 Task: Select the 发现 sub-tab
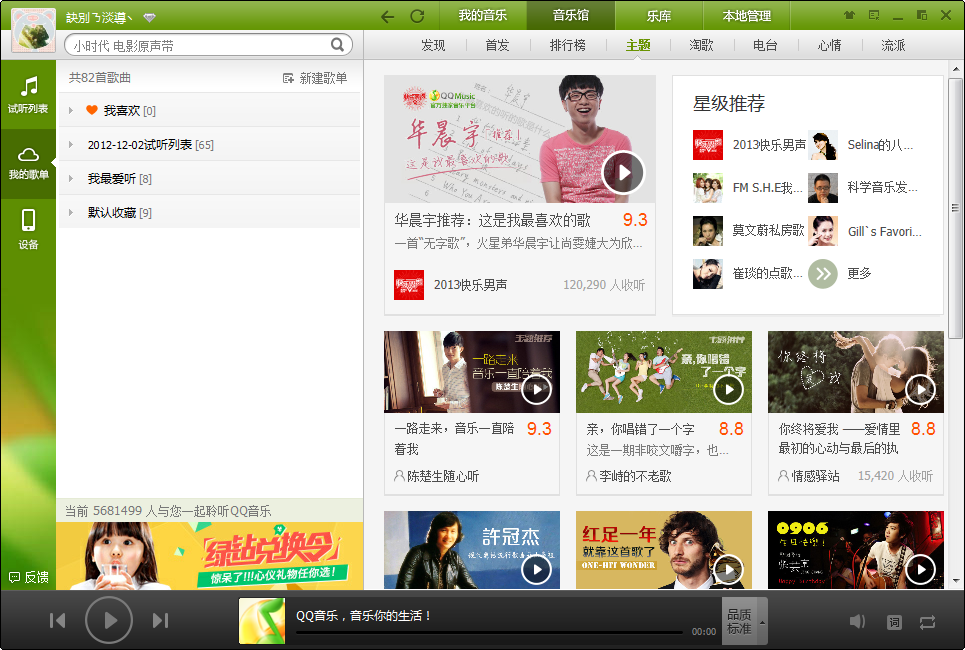pyautogui.click(x=433, y=45)
